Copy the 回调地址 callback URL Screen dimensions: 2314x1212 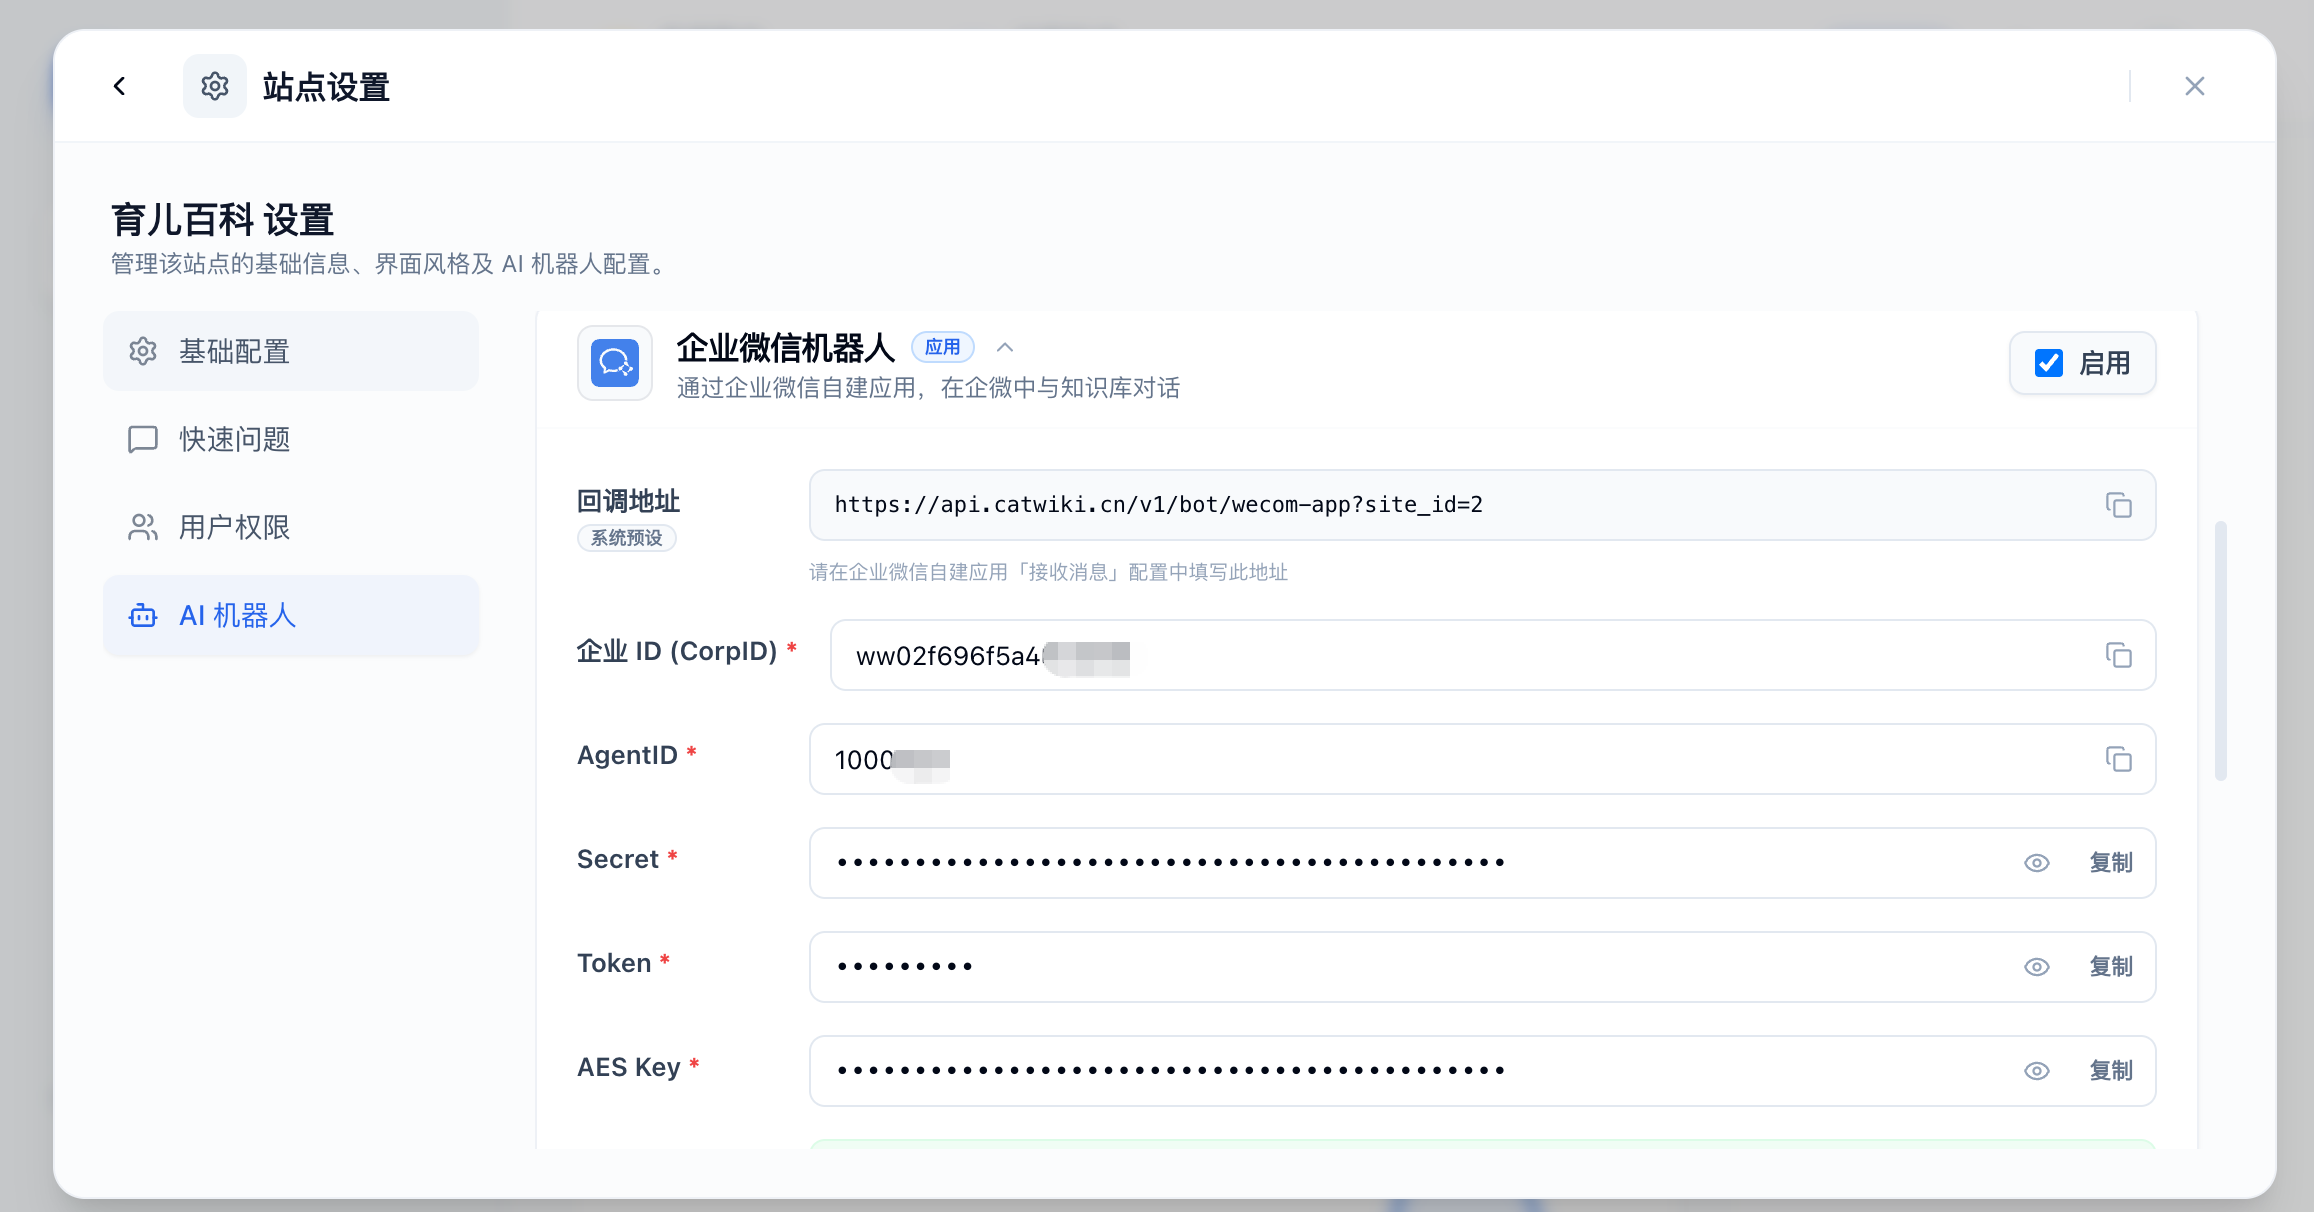(x=2118, y=505)
